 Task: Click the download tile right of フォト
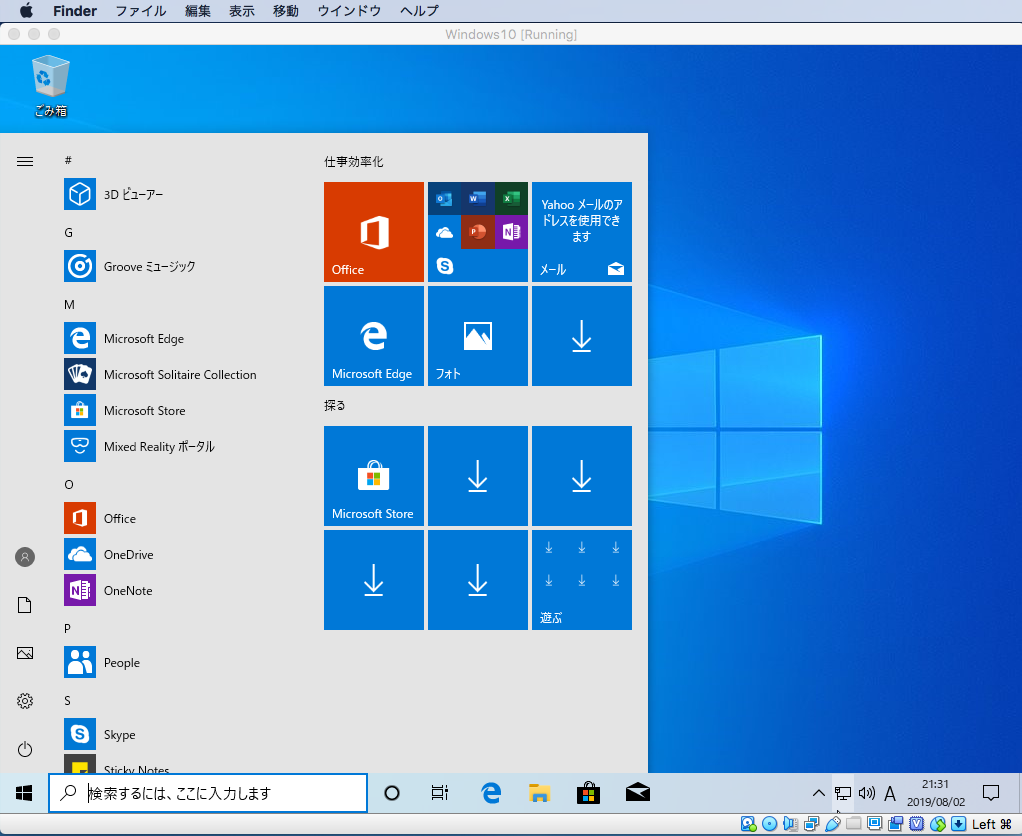pyautogui.click(x=581, y=336)
